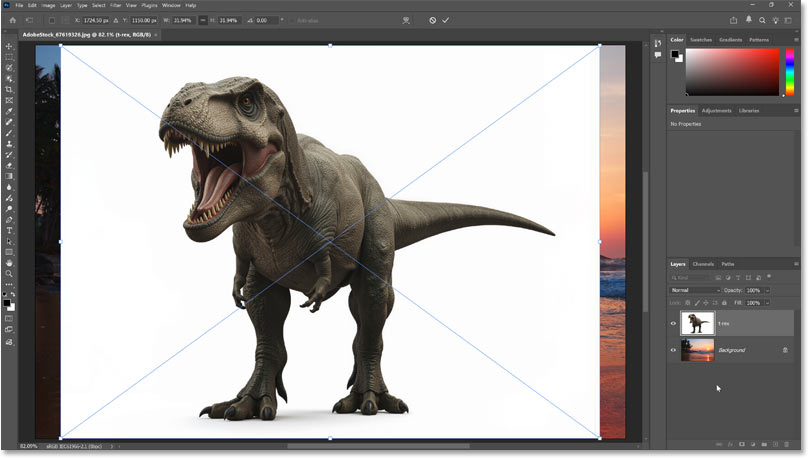
Task: Select the Move tool
Action: 9,46
